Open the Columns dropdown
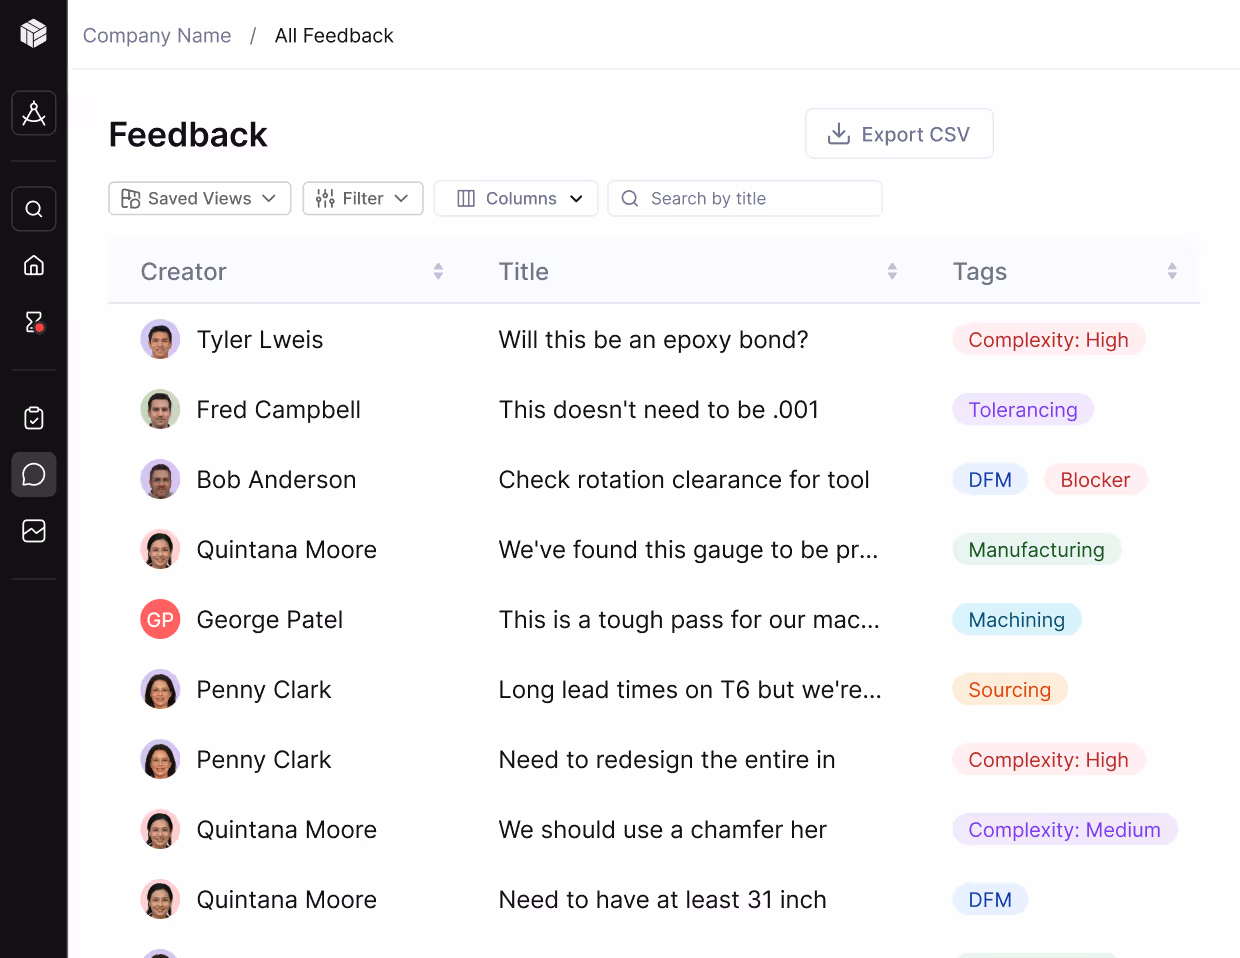The width and height of the screenshot is (1240, 958). click(515, 198)
